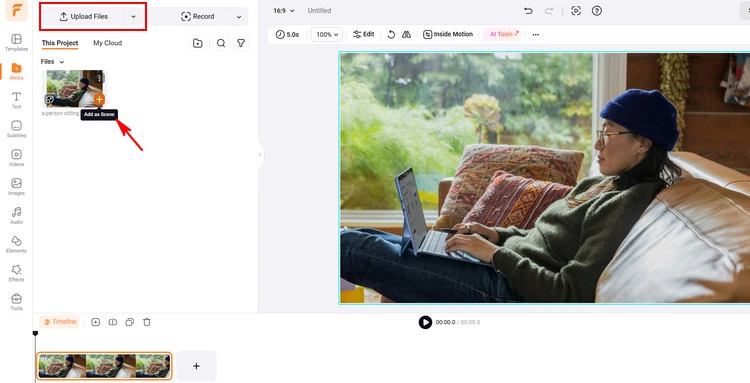Image resolution: width=750 pixels, height=383 pixels.
Task: Play the video preview
Action: (x=425, y=322)
